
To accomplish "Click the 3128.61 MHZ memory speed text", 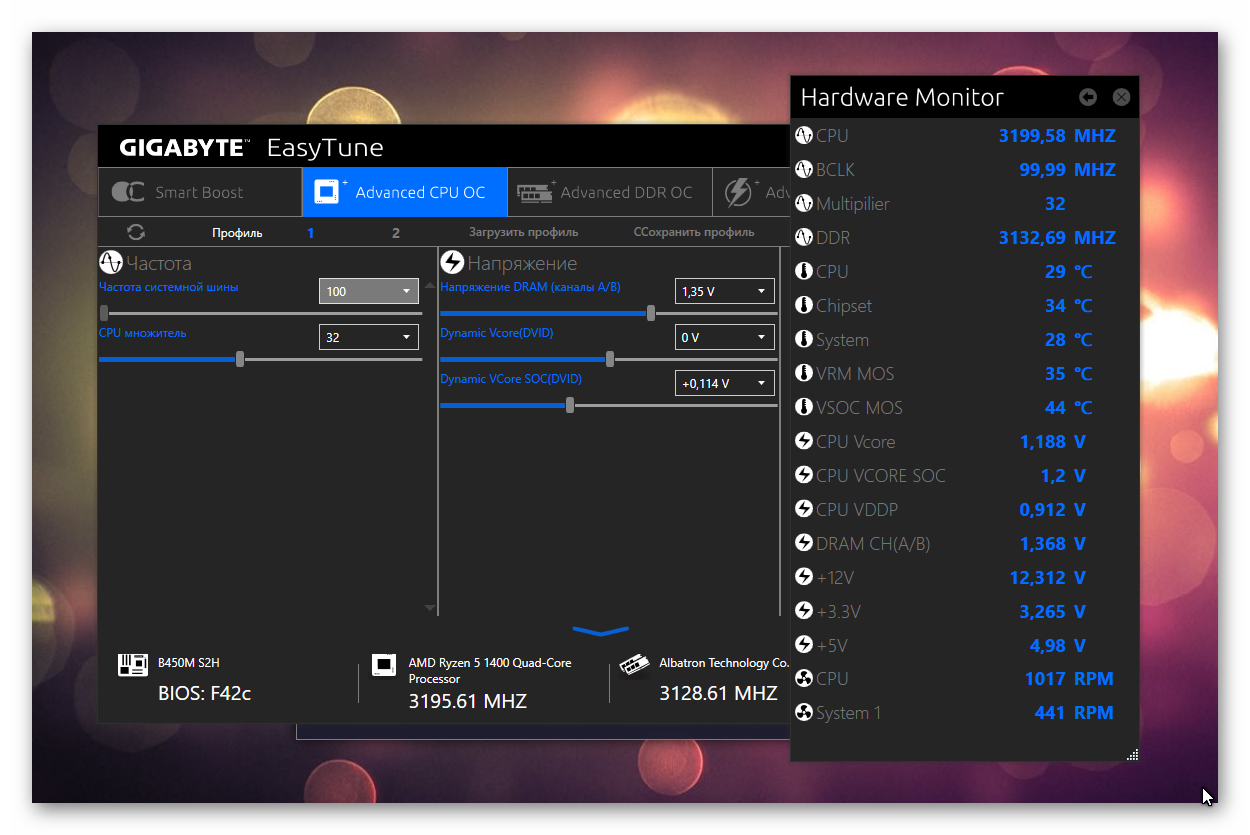I will point(718,692).
